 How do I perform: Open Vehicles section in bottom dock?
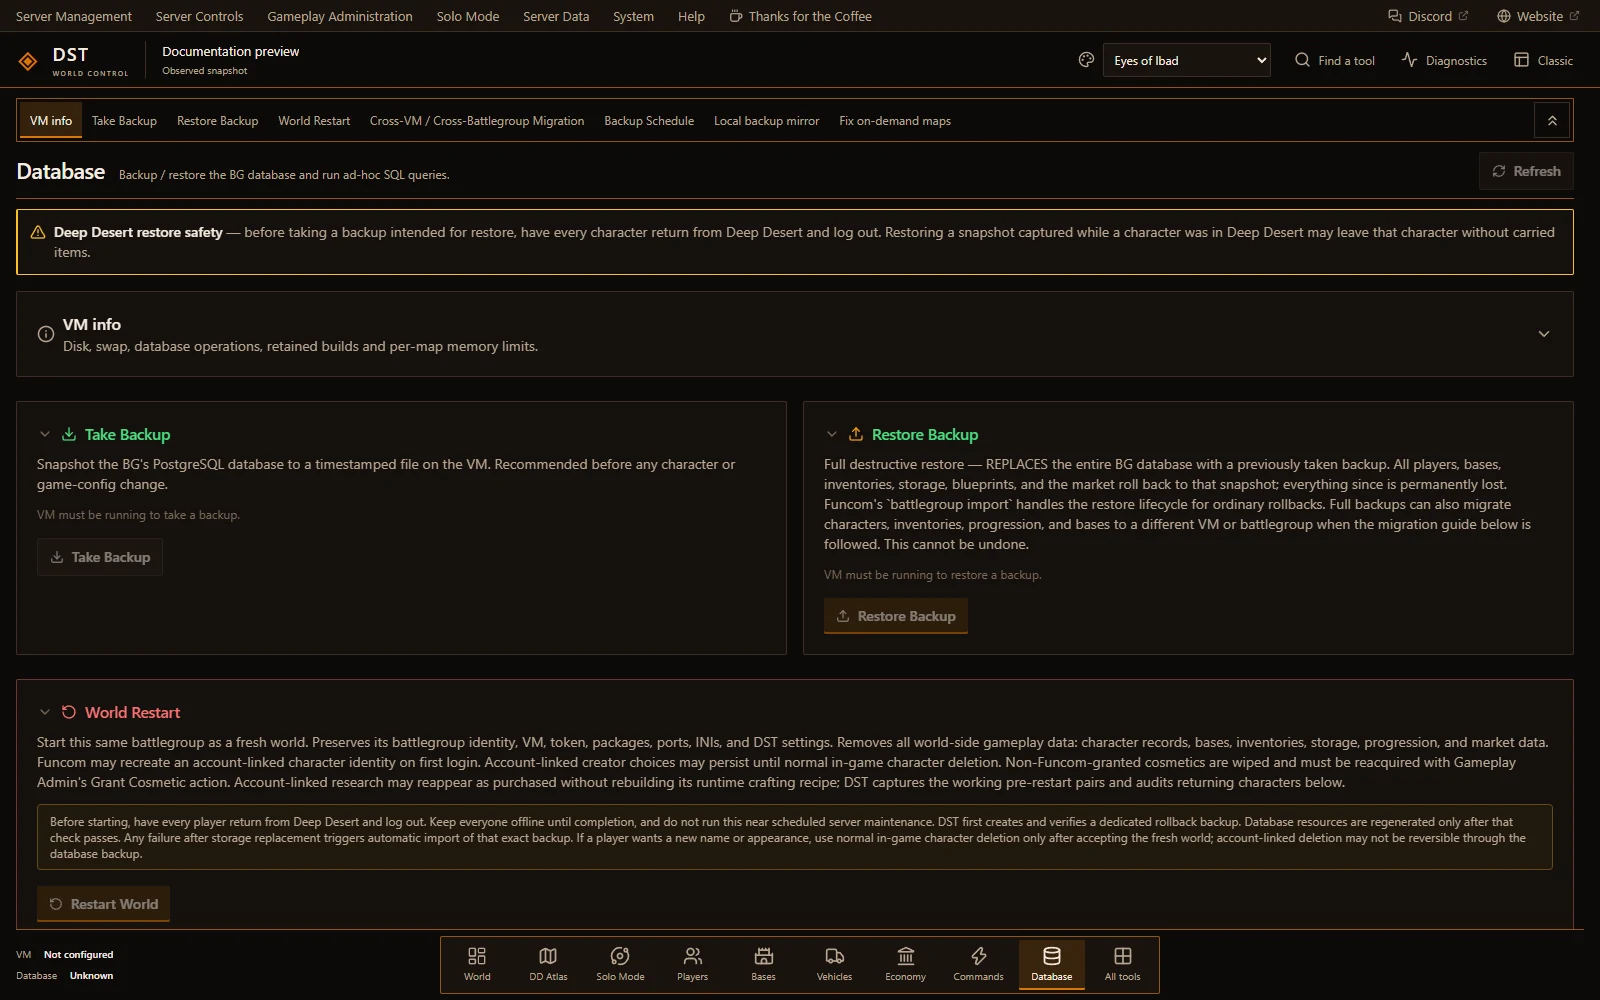click(x=834, y=964)
